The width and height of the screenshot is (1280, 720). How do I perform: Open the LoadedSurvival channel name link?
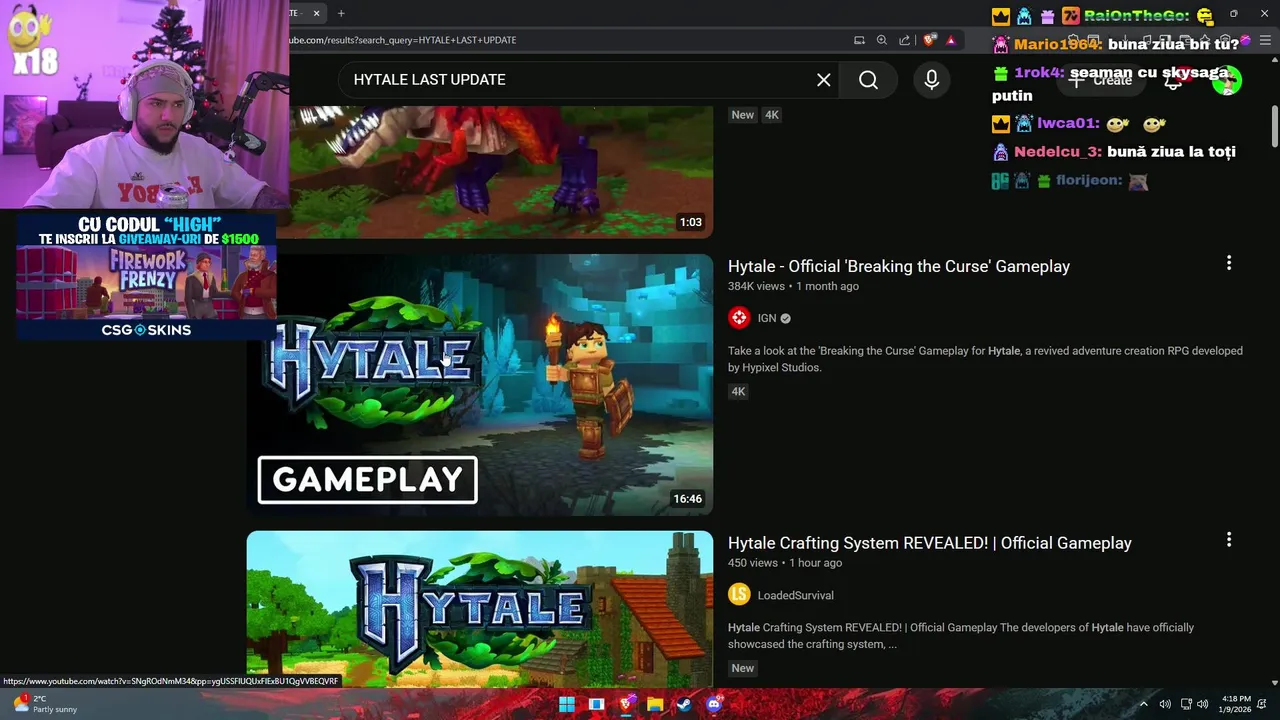[795, 595]
